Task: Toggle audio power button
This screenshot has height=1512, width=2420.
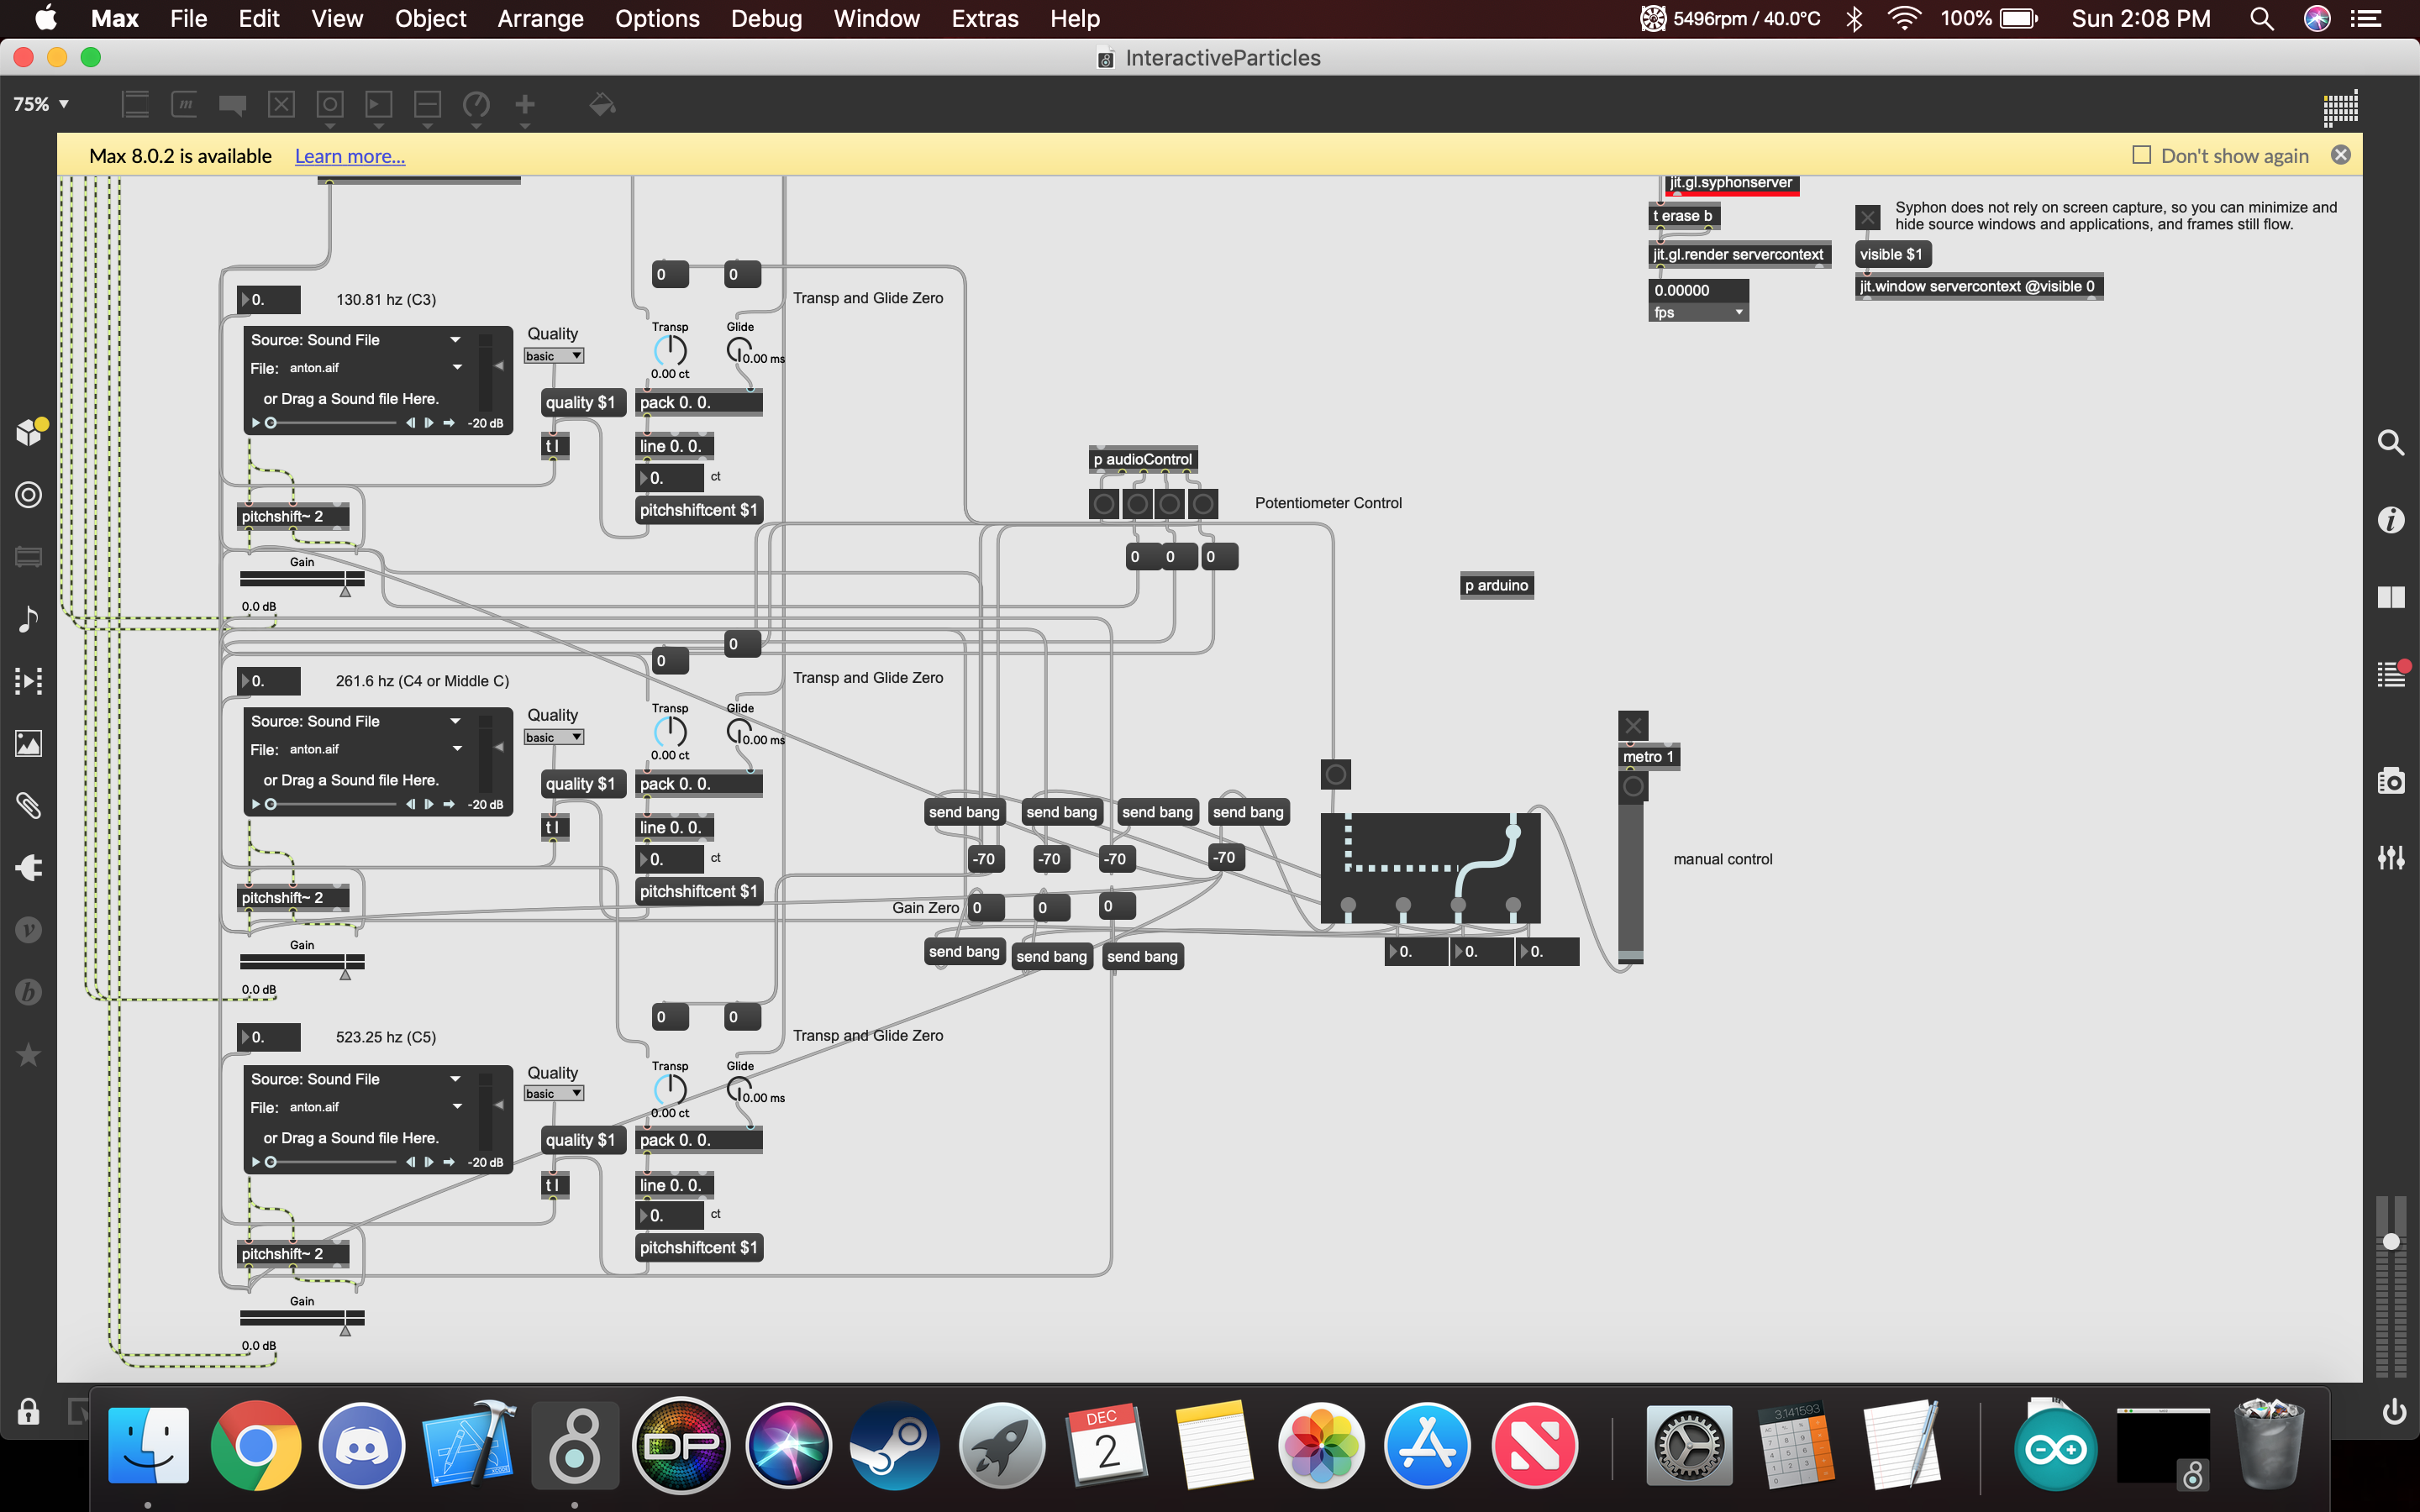Action: (x=2393, y=1411)
